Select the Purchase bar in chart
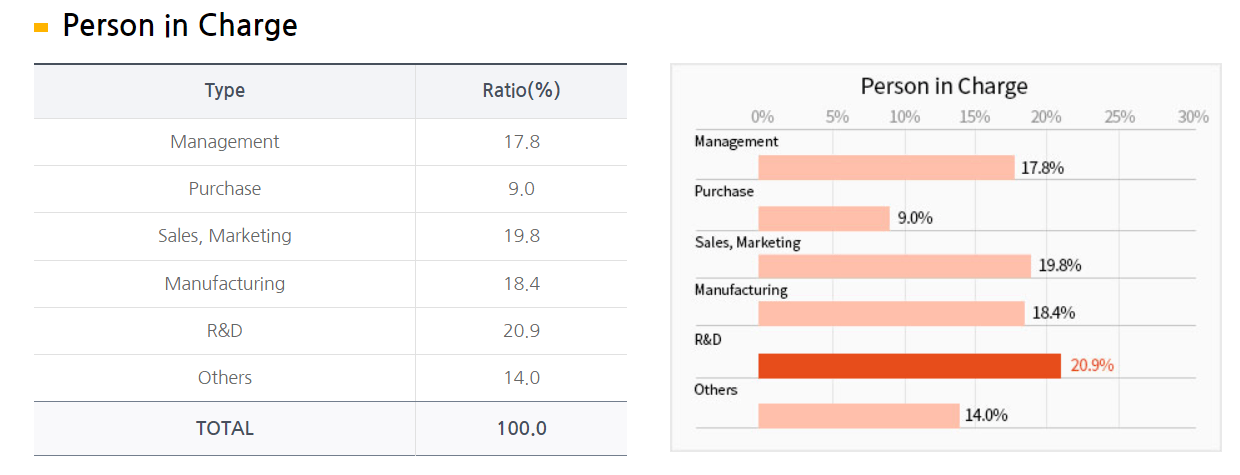 [x=824, y=218]
